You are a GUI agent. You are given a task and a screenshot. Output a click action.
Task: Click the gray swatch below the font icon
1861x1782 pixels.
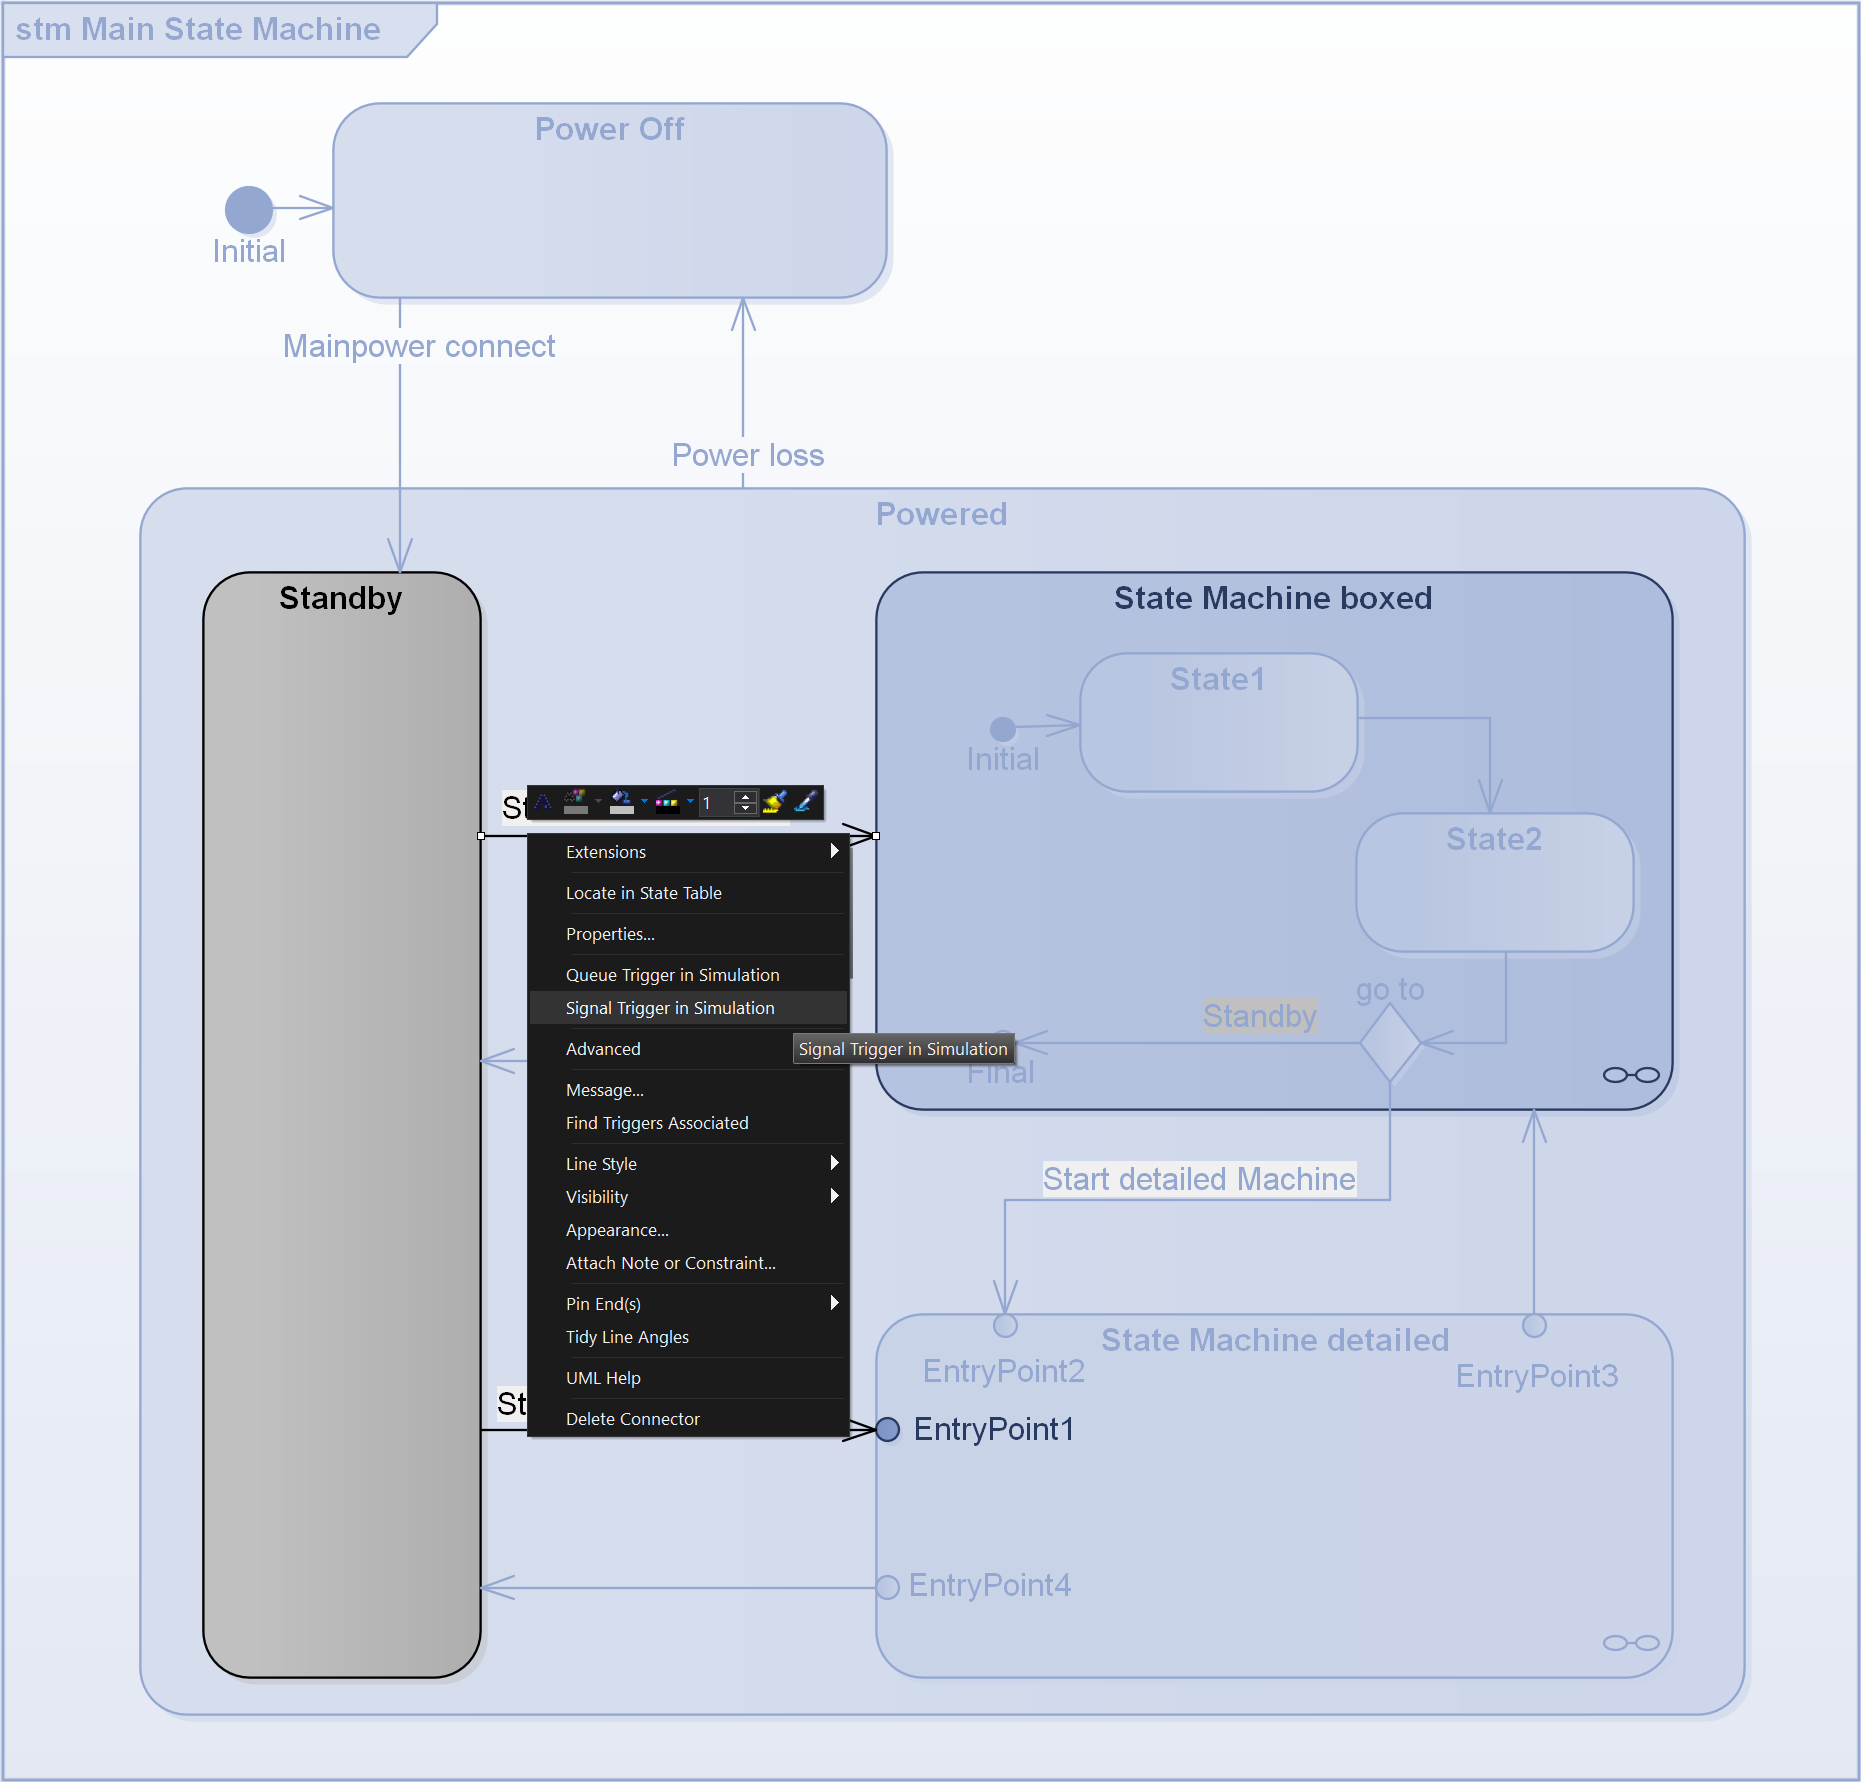click(576, 810)
